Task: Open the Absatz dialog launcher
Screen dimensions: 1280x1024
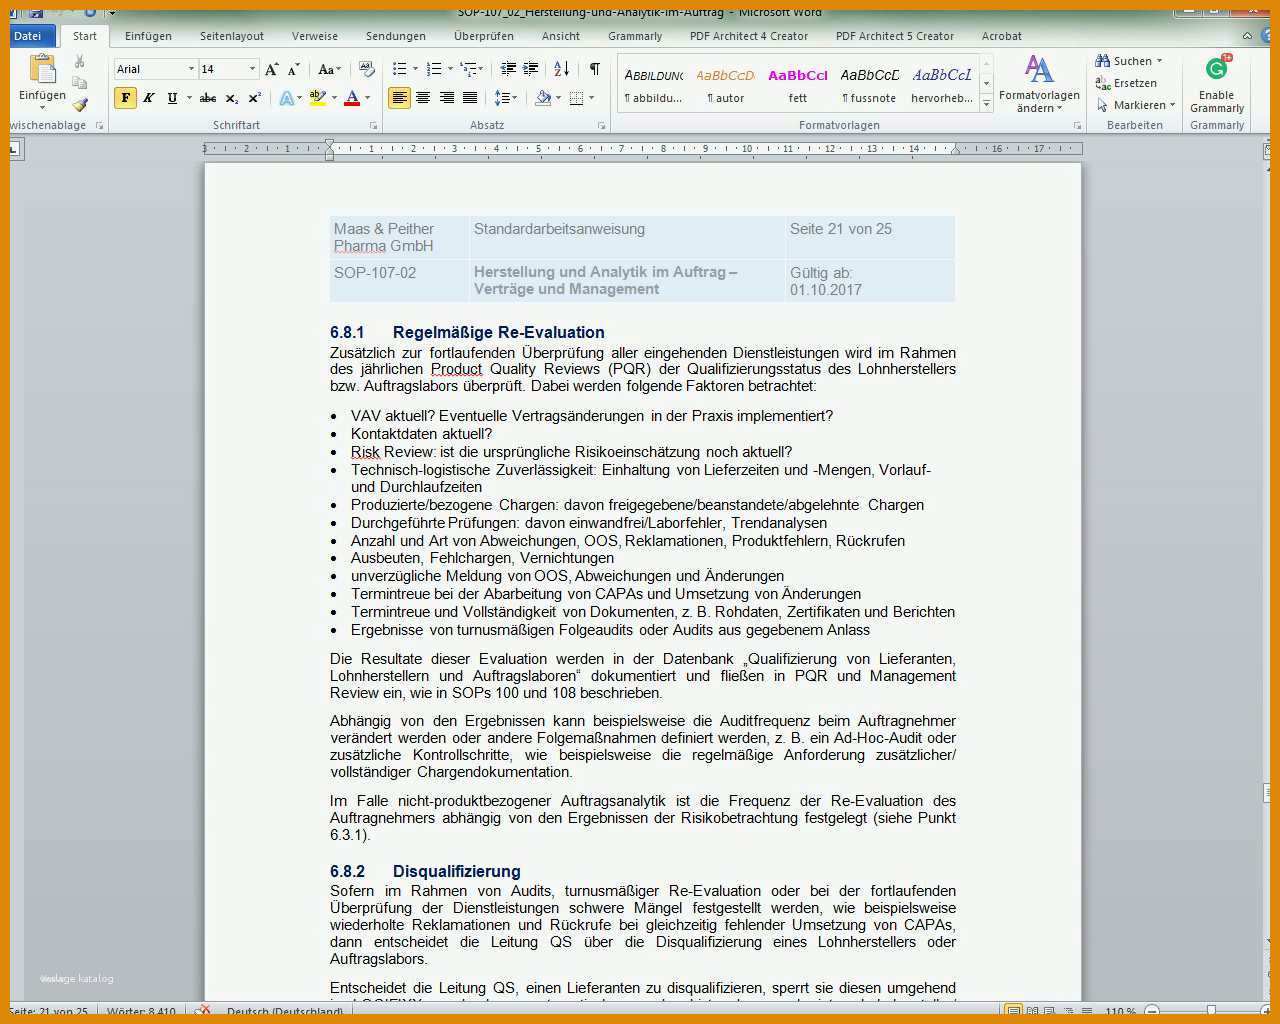Action: pyautogui.click(x=601, y=126)
